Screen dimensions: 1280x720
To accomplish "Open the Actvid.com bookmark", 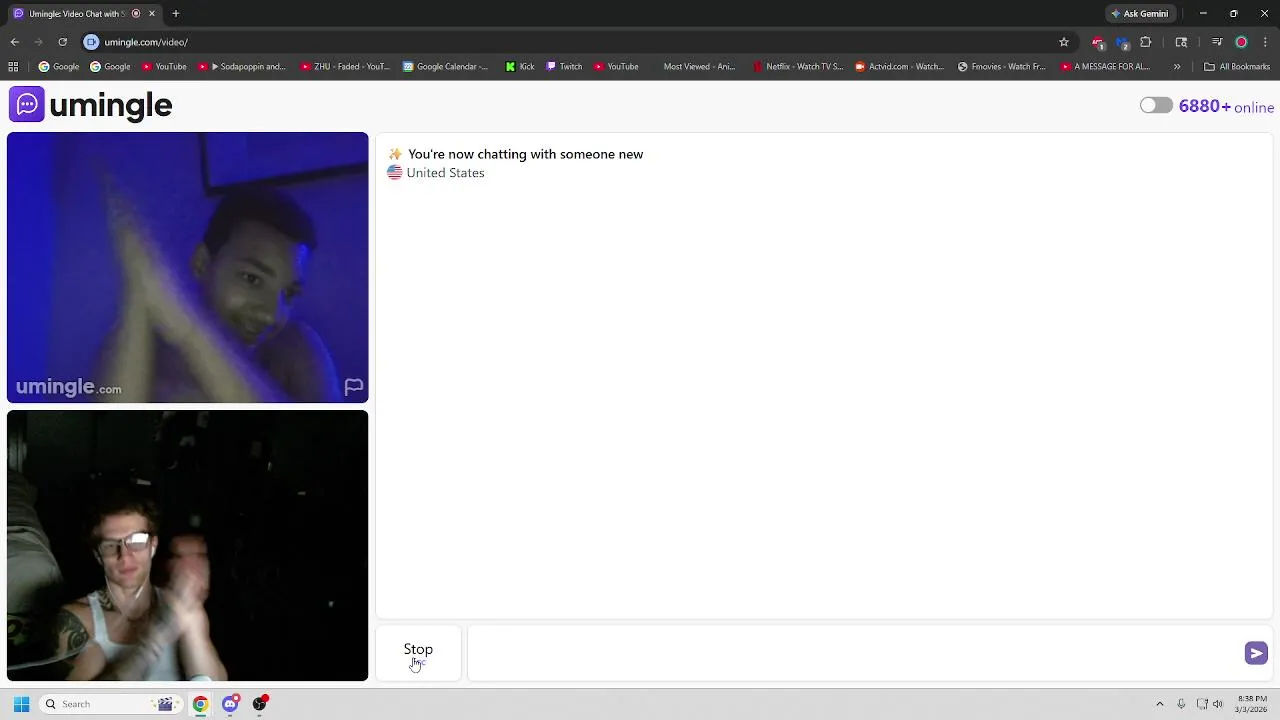I will pos(899,67).
